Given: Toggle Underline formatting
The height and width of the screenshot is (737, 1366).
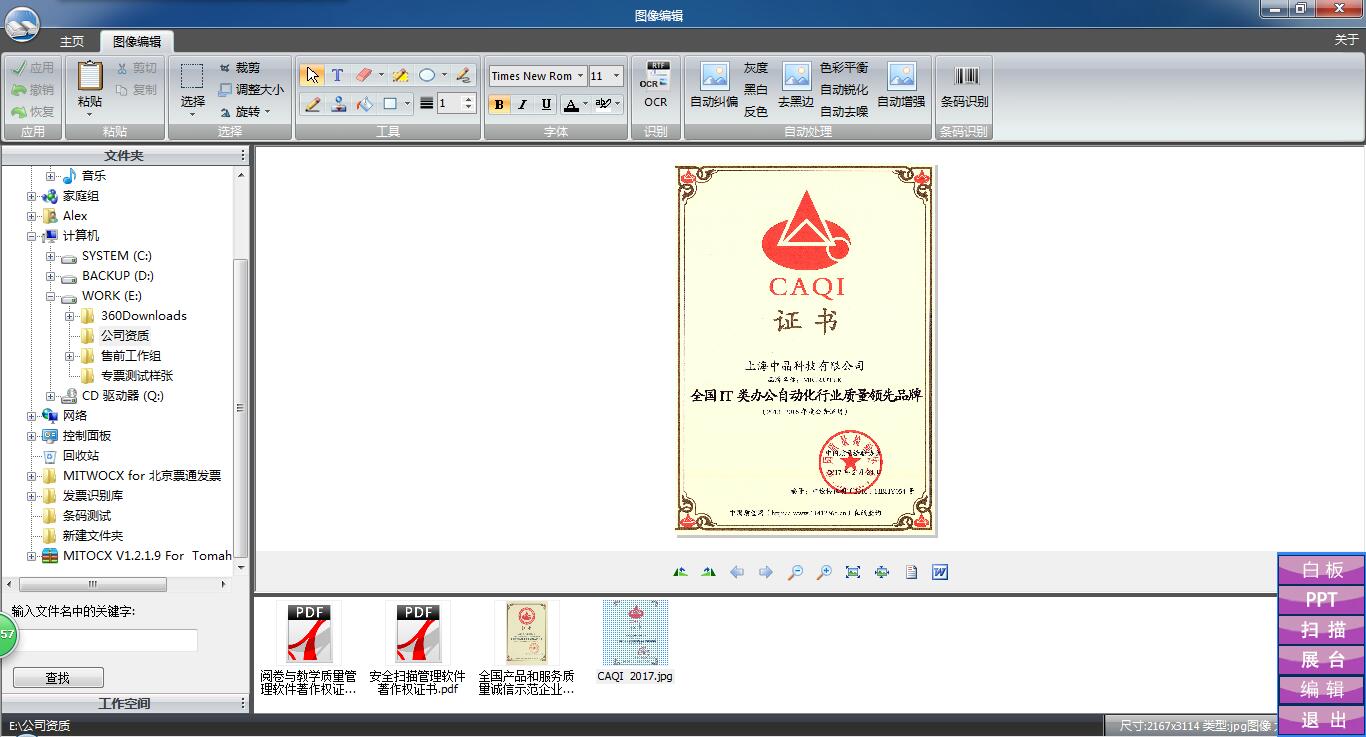Looking at the screenshot, I should pos(546,104).
